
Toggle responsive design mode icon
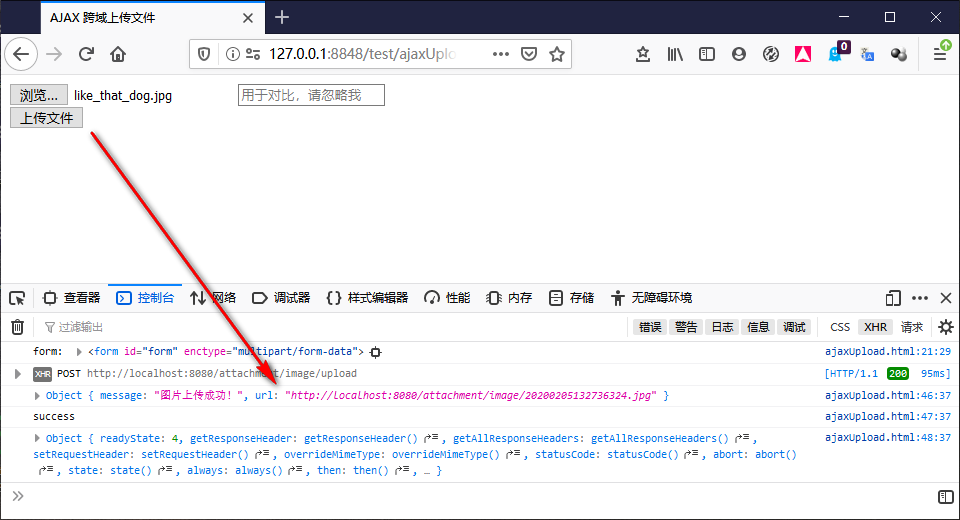[x=893, y=298]
